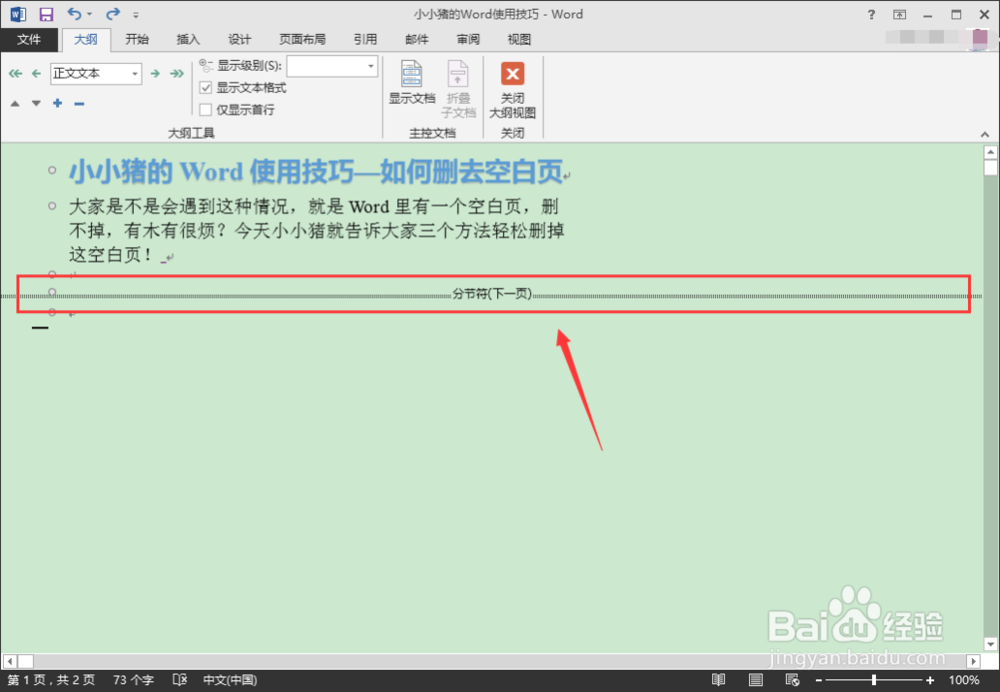Switch to Print Layout view in status bar
The height and width of the screenshot is (692, 1000).
(x=756, y=679)
